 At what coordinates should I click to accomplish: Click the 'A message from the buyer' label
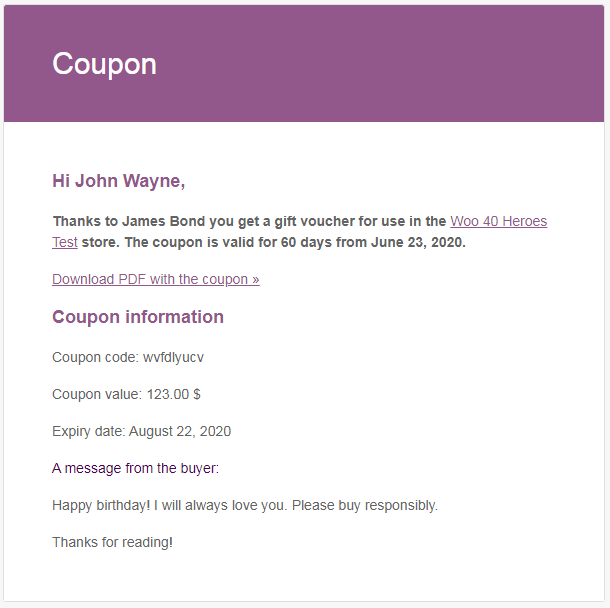click(x=135, y=468)
